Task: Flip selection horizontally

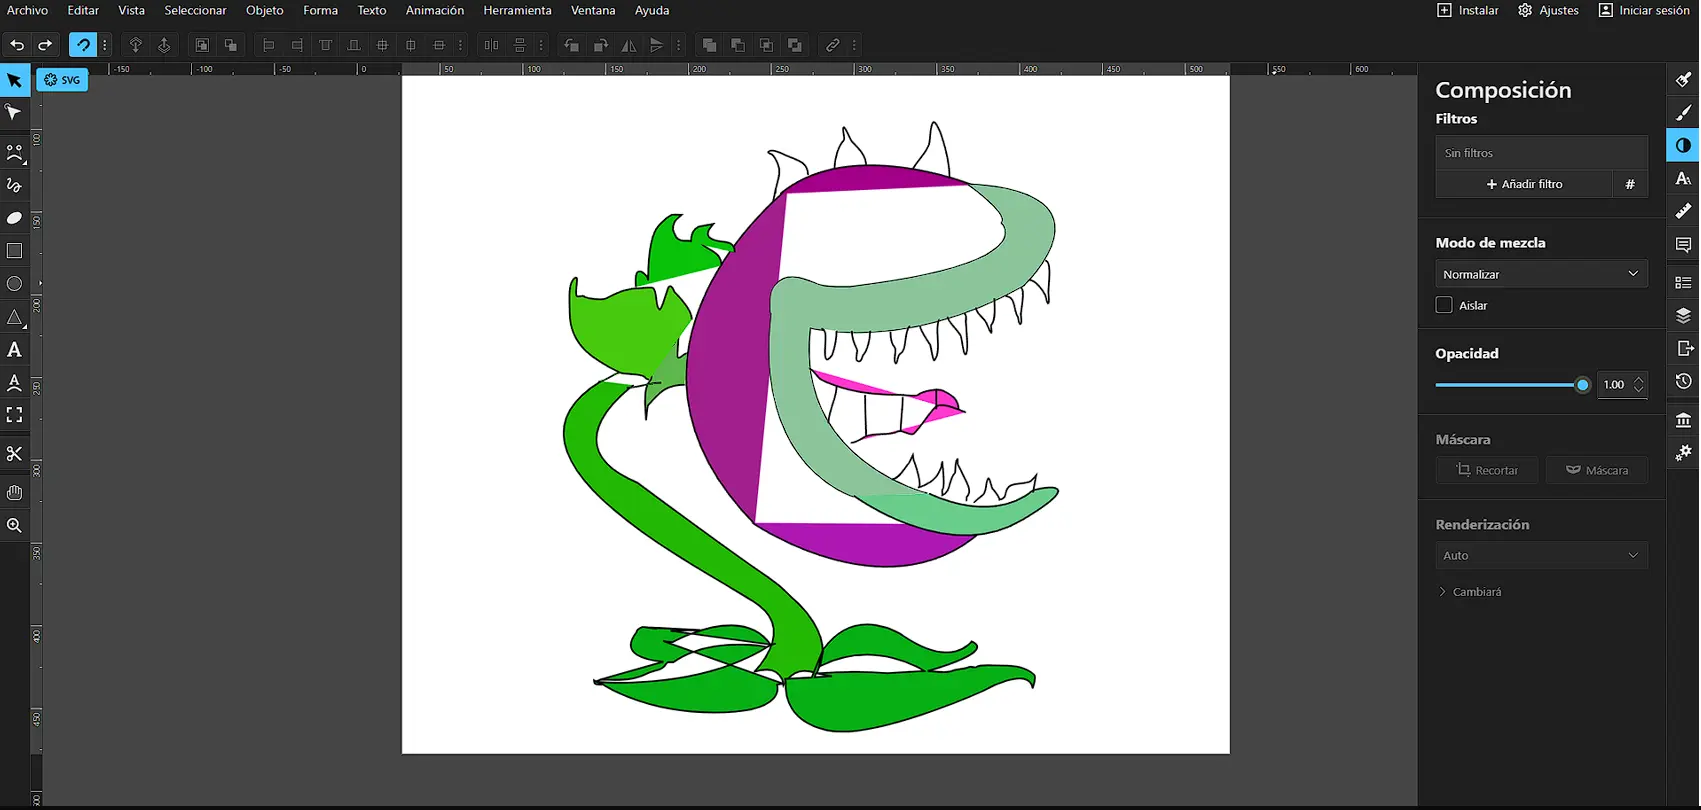Action: 628,45
